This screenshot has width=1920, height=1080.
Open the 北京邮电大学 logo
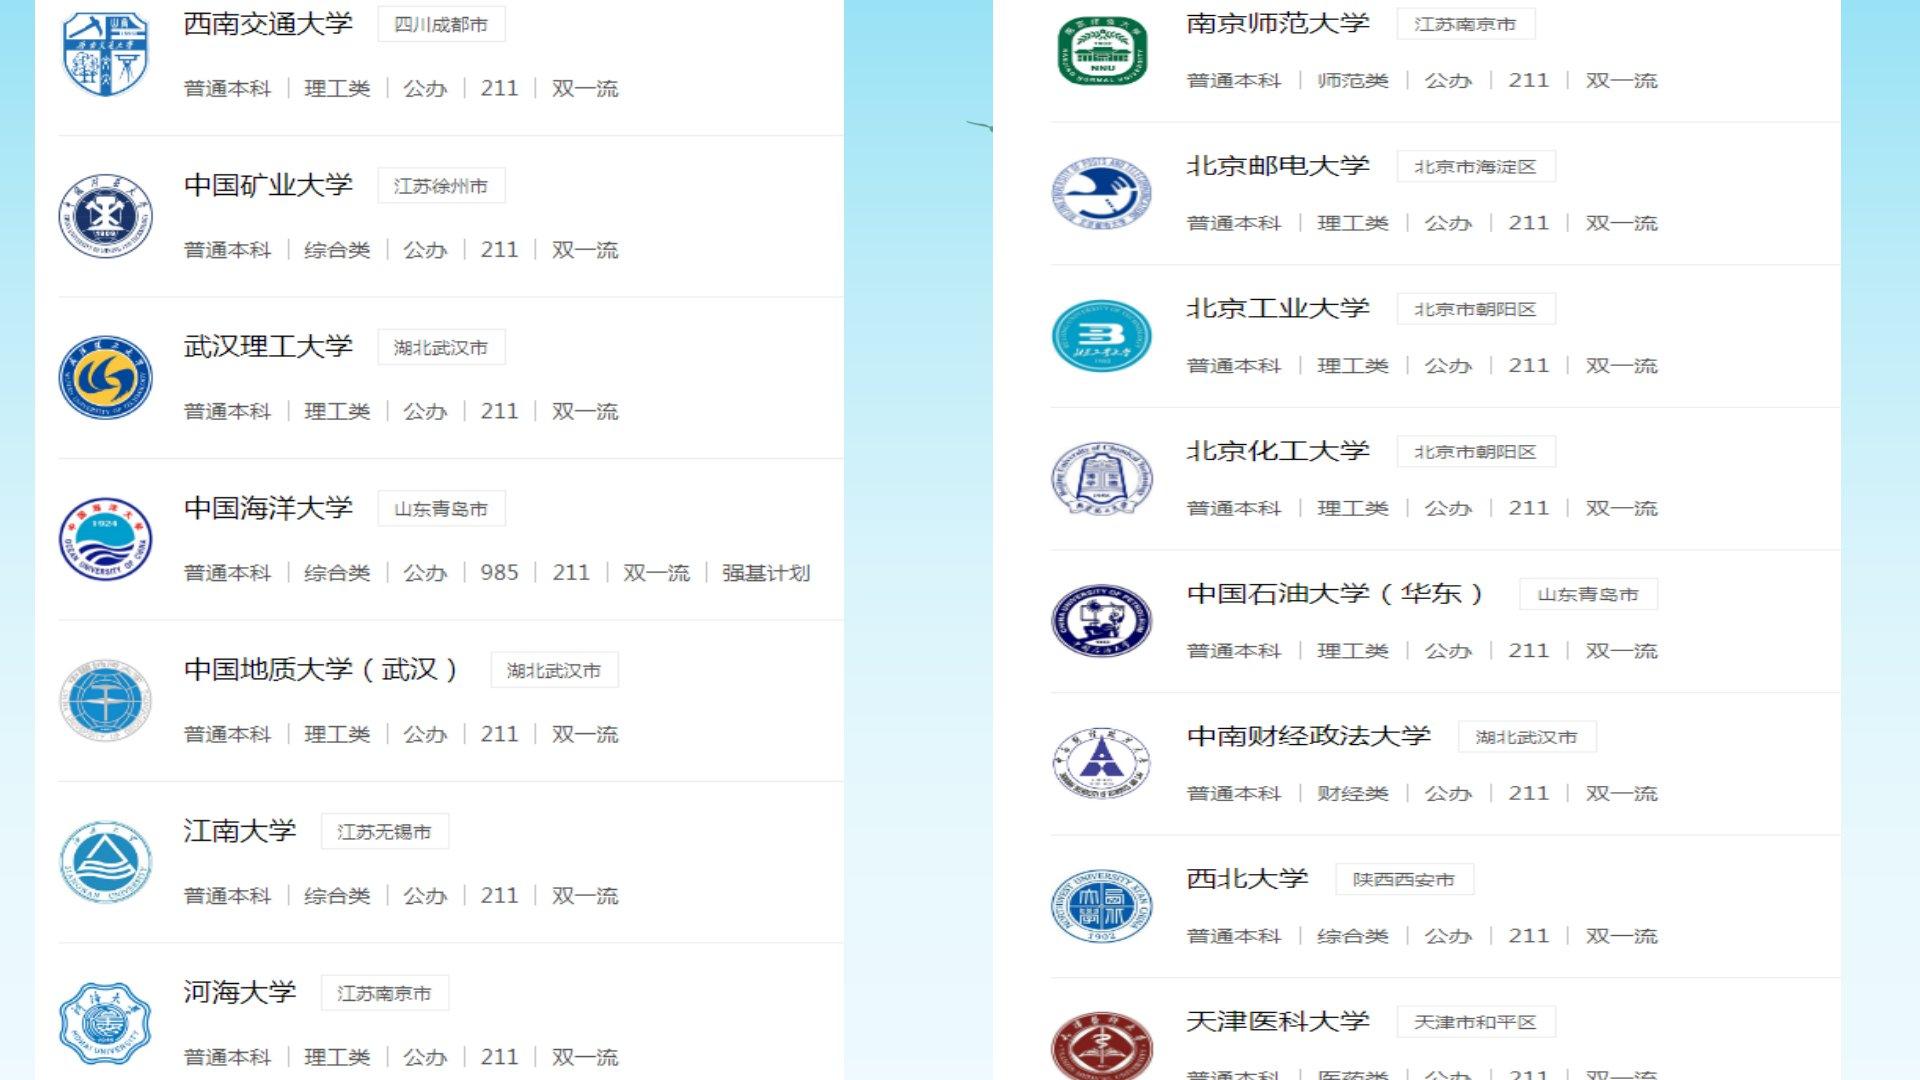click(1101, 194)
